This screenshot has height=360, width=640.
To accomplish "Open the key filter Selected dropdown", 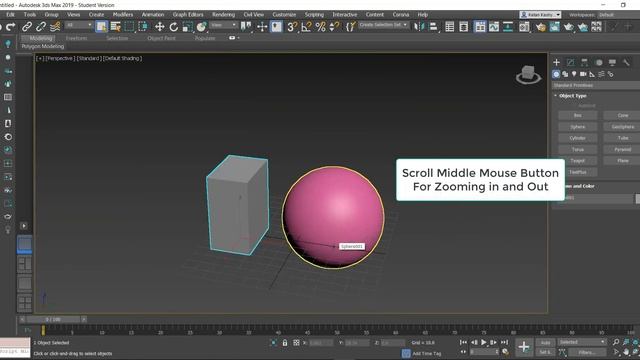I will coord(582,342).
